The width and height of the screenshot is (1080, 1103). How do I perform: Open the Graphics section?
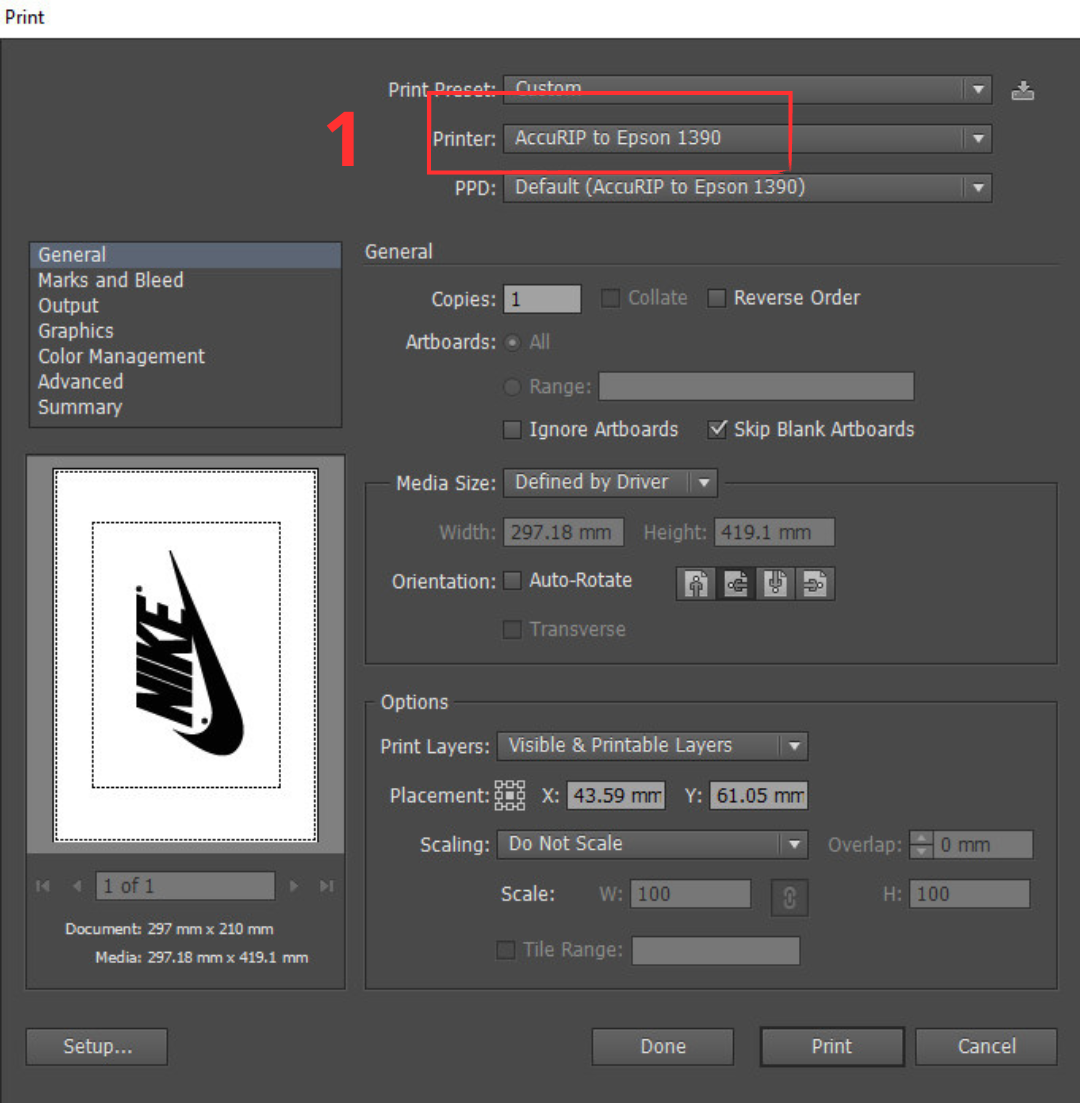pyautogui.click(x=186, y=331)
